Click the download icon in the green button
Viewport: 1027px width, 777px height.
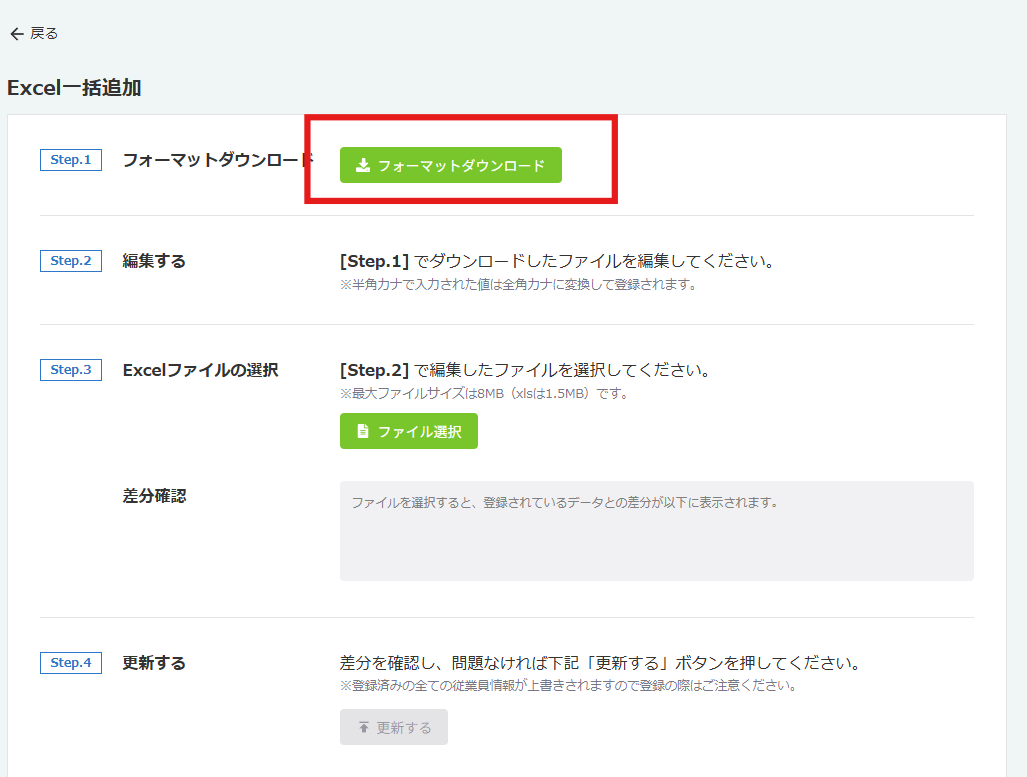pos(363,165)
